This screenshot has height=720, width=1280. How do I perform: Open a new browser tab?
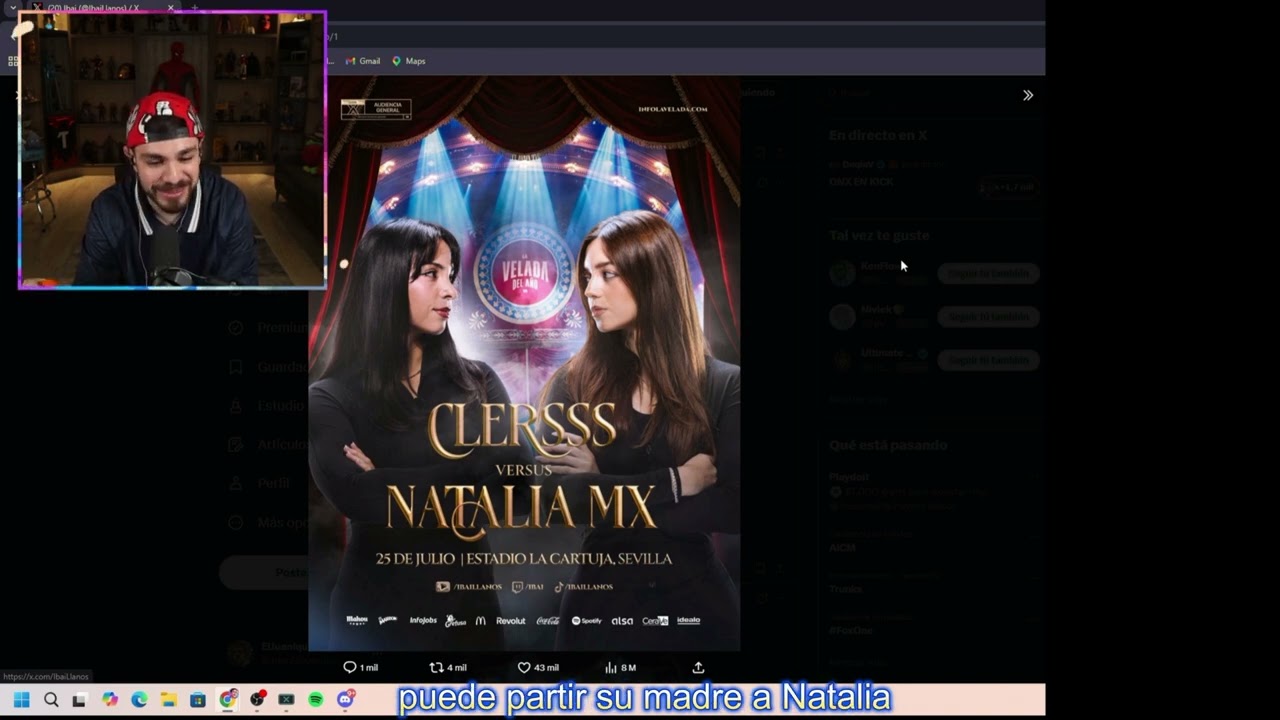point(194,8)
